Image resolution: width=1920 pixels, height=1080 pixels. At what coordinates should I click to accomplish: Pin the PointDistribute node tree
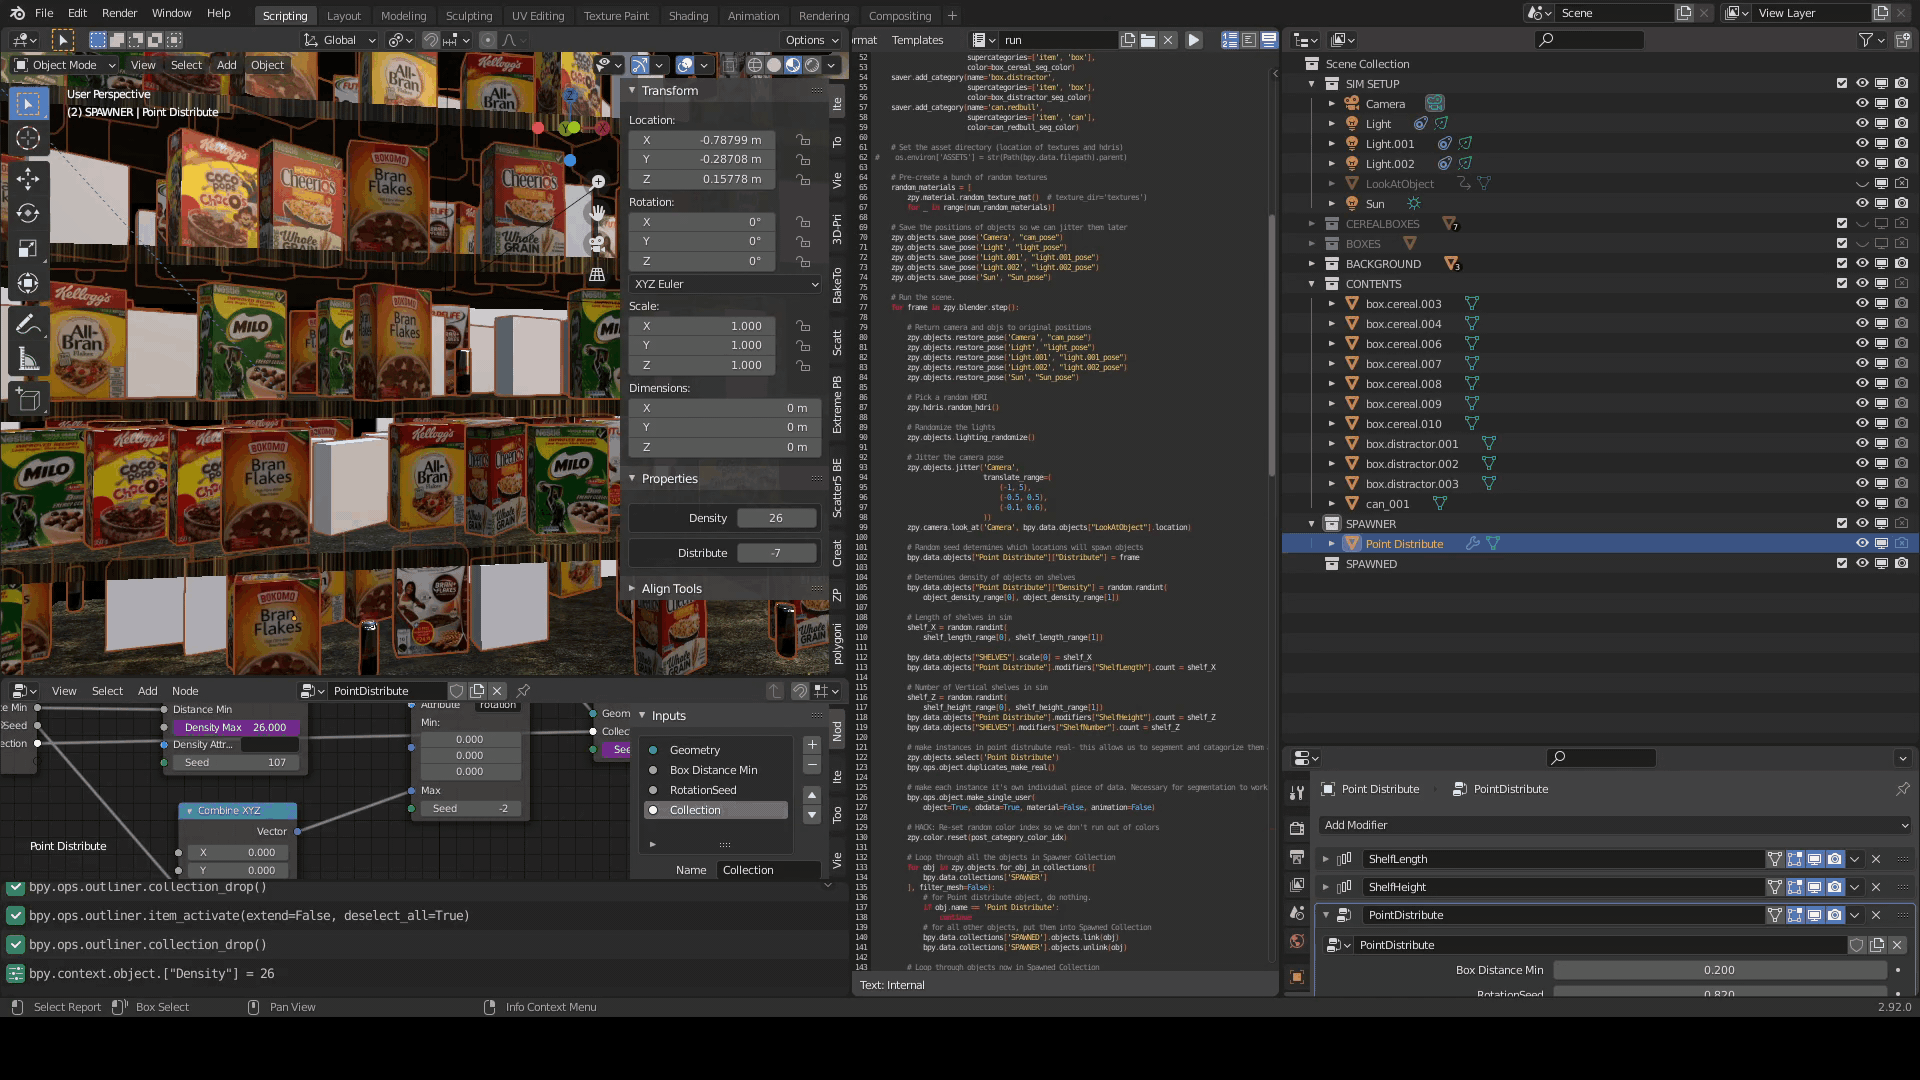523,691
